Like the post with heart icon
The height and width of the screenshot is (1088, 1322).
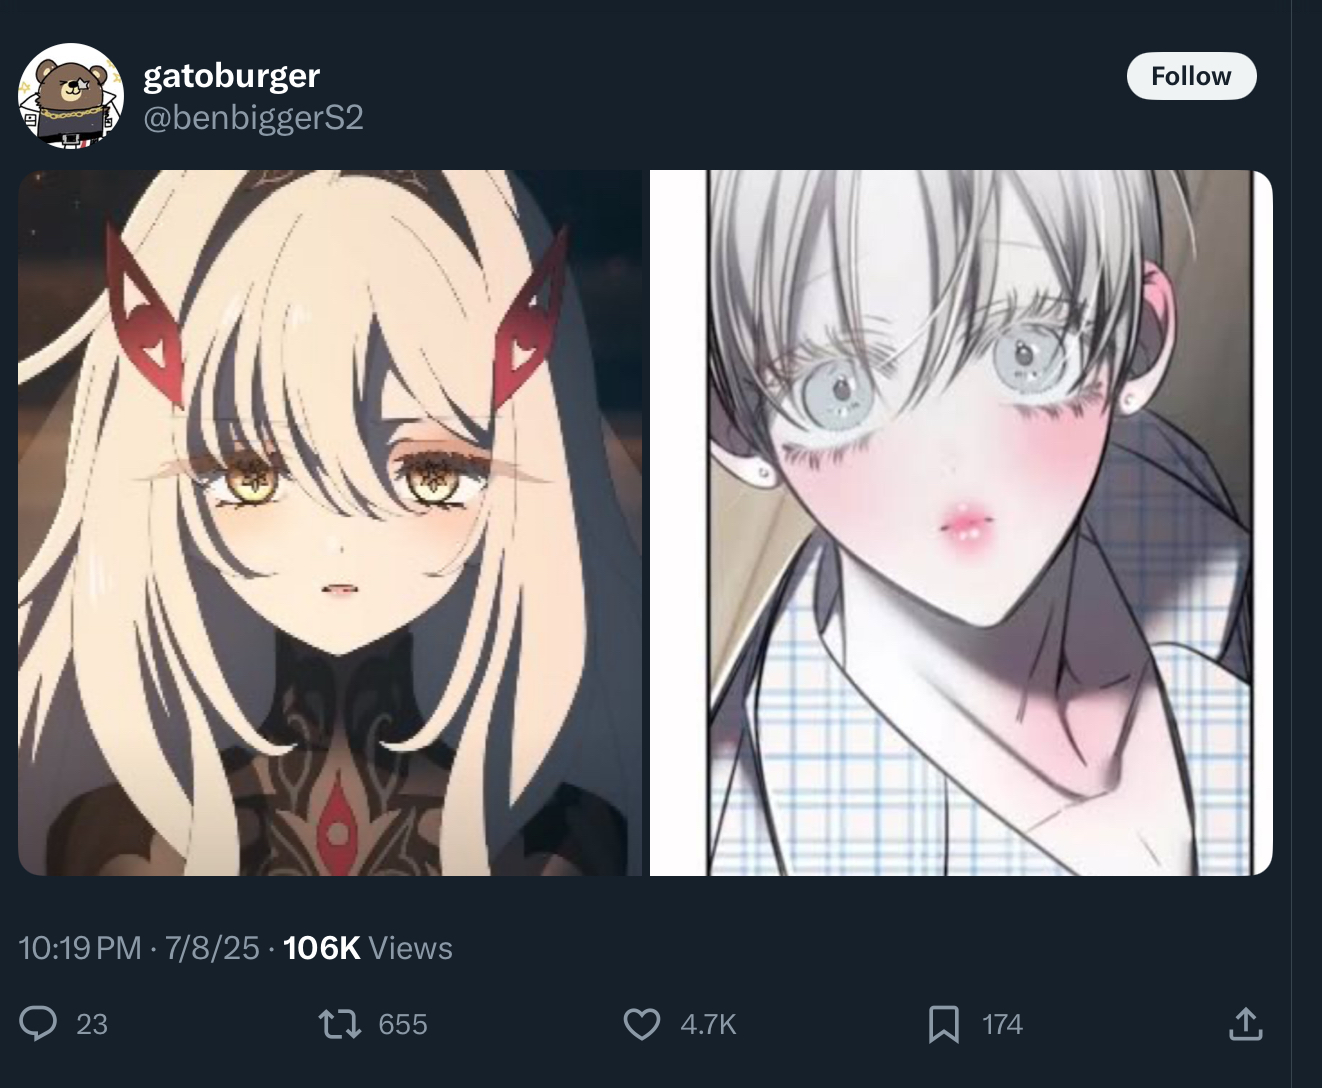(642, 1024)
